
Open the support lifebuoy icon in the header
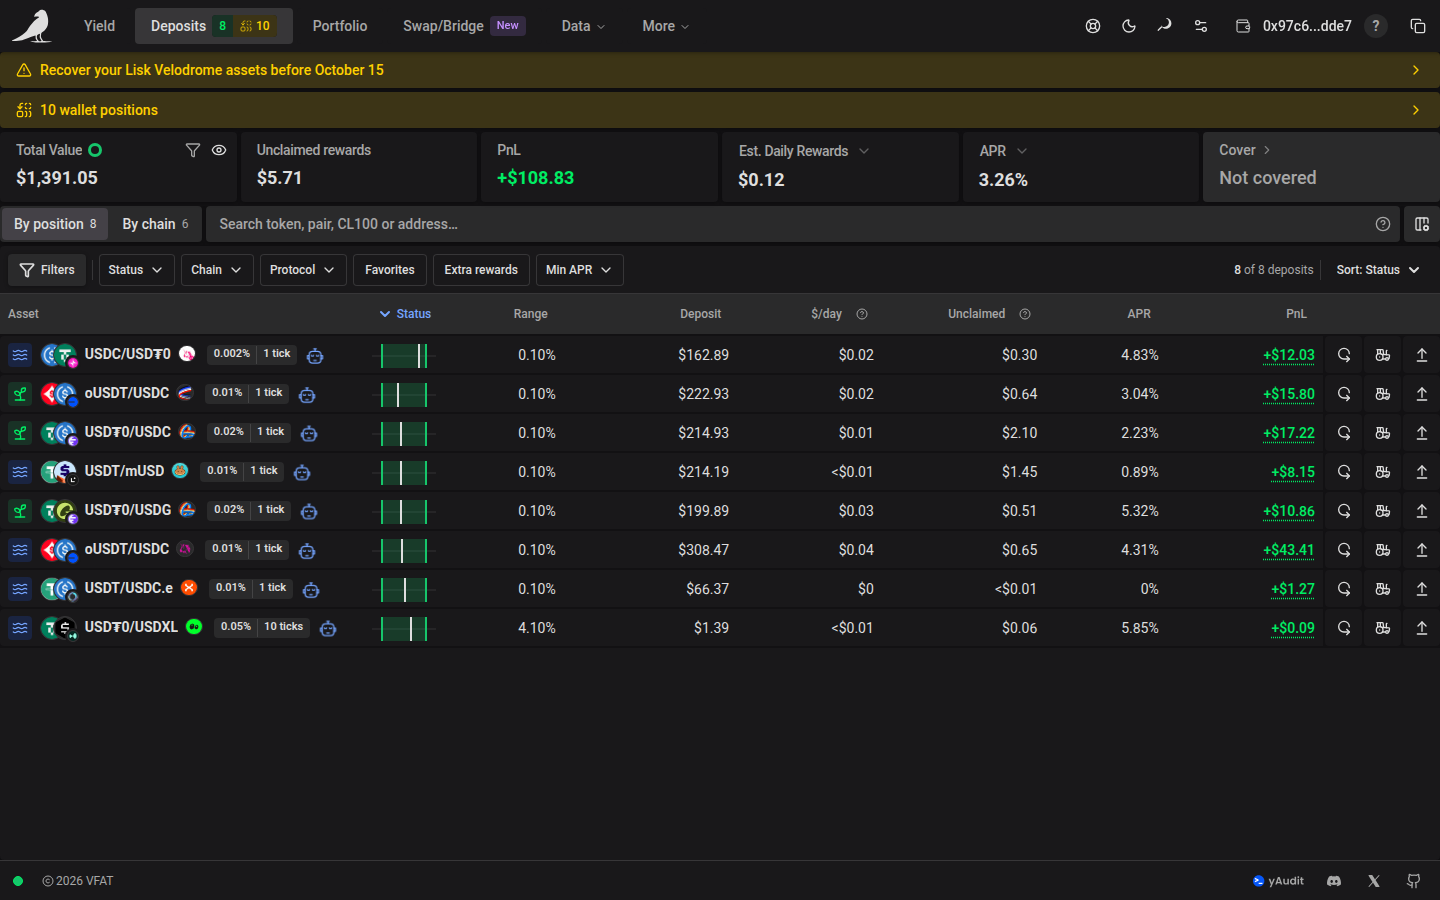click(x=1093, y=26)
